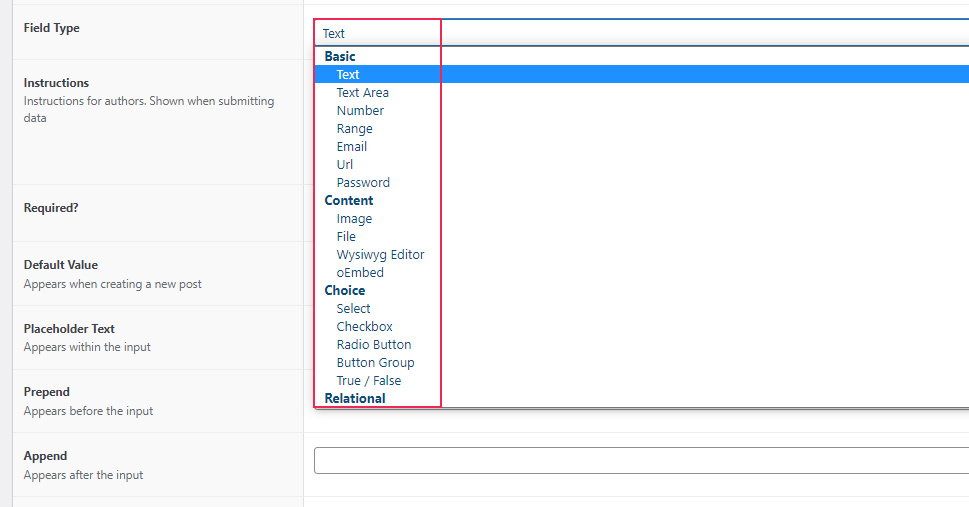Select Wysiwyg Editor option
The height and width of the screenshot is (507, 969).
pyautogui.click(x=381, y=254)
